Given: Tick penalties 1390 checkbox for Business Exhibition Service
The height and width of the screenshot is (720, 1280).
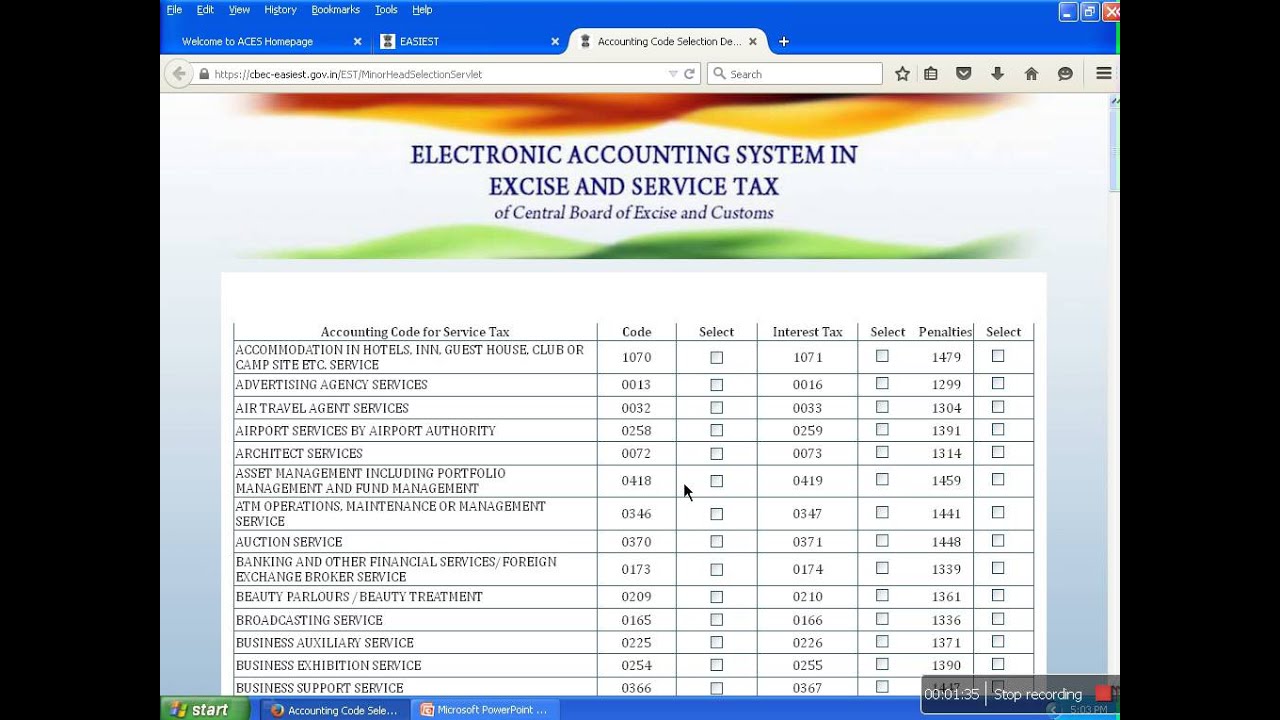Looking at the screenshot, I should [x=998, y=664].
